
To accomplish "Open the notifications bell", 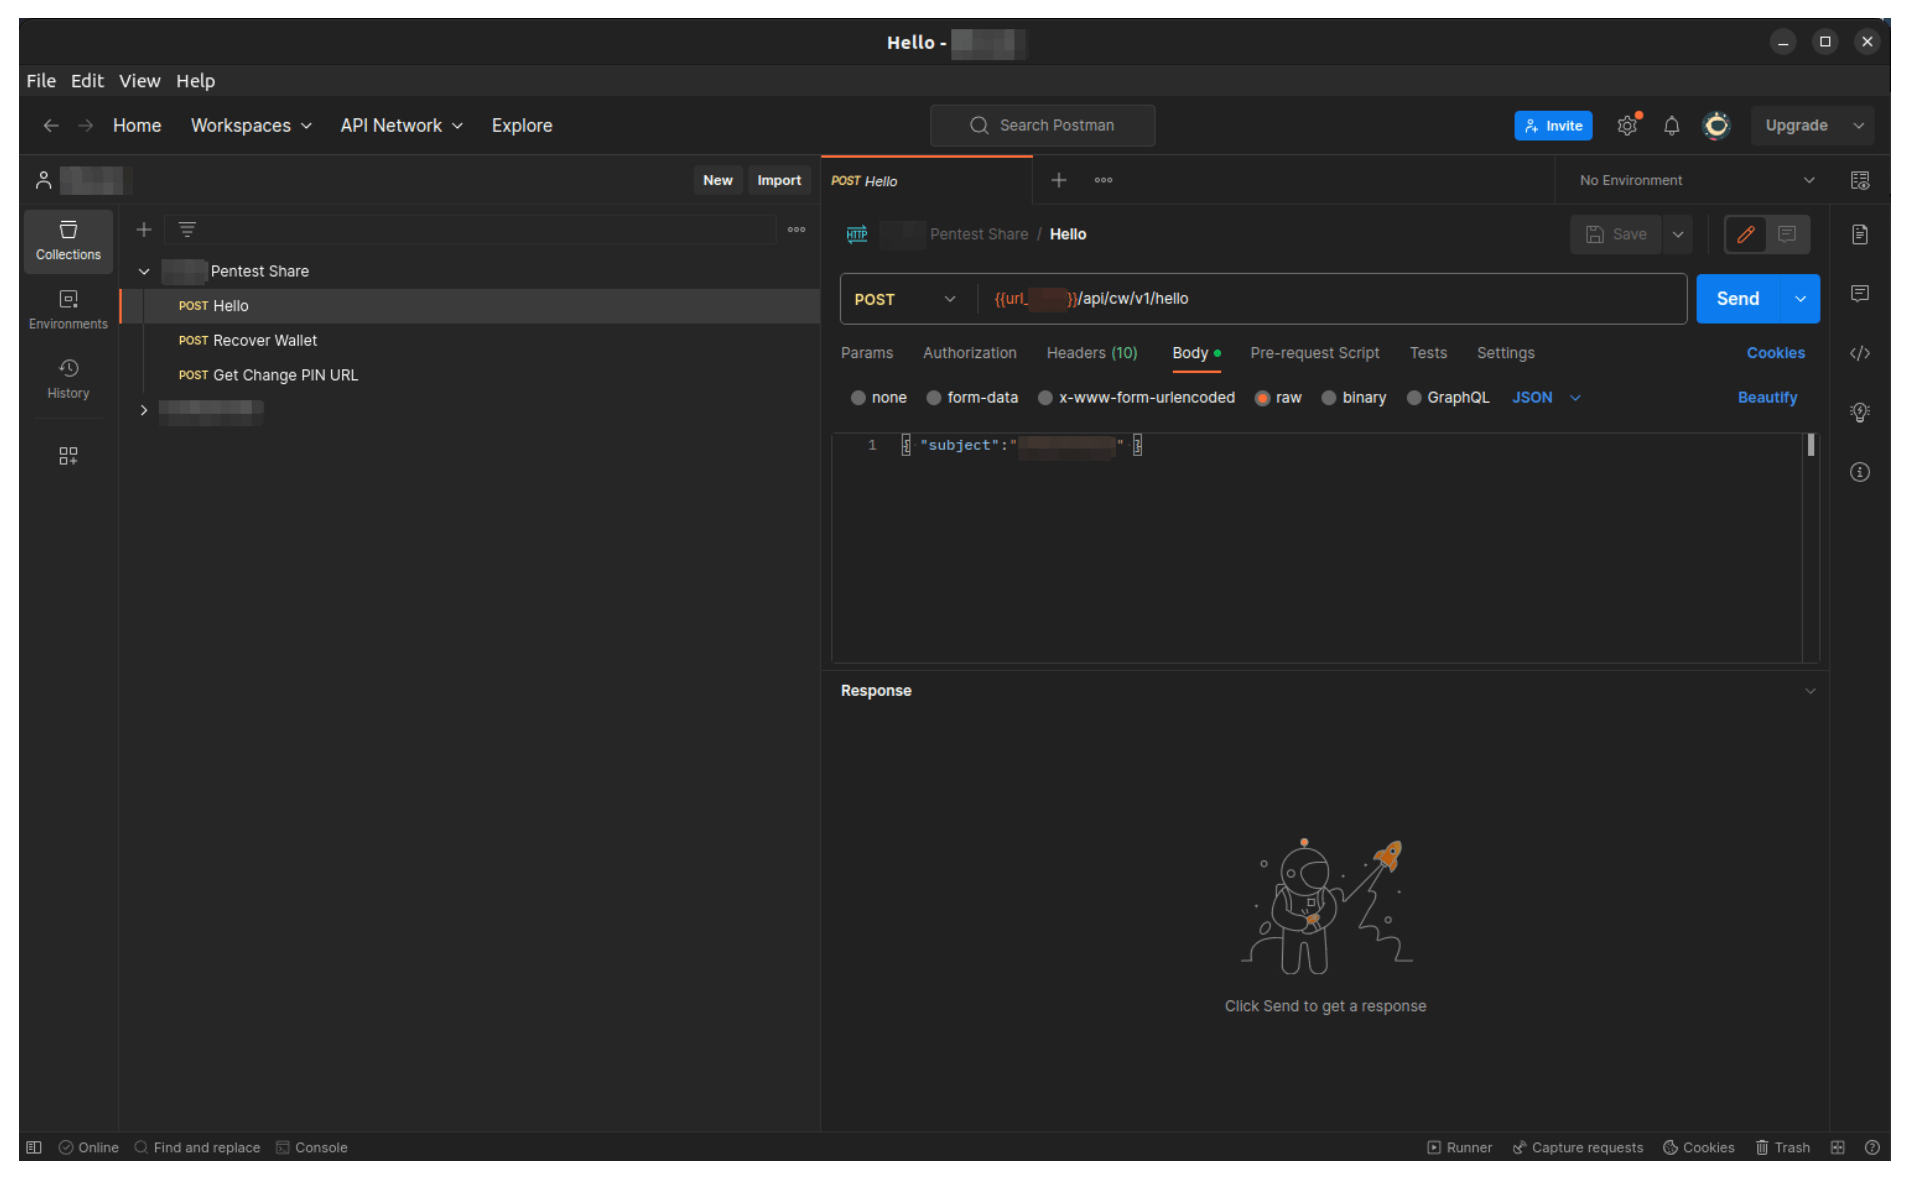I will pyautogui.click(x=1671, y=125).
